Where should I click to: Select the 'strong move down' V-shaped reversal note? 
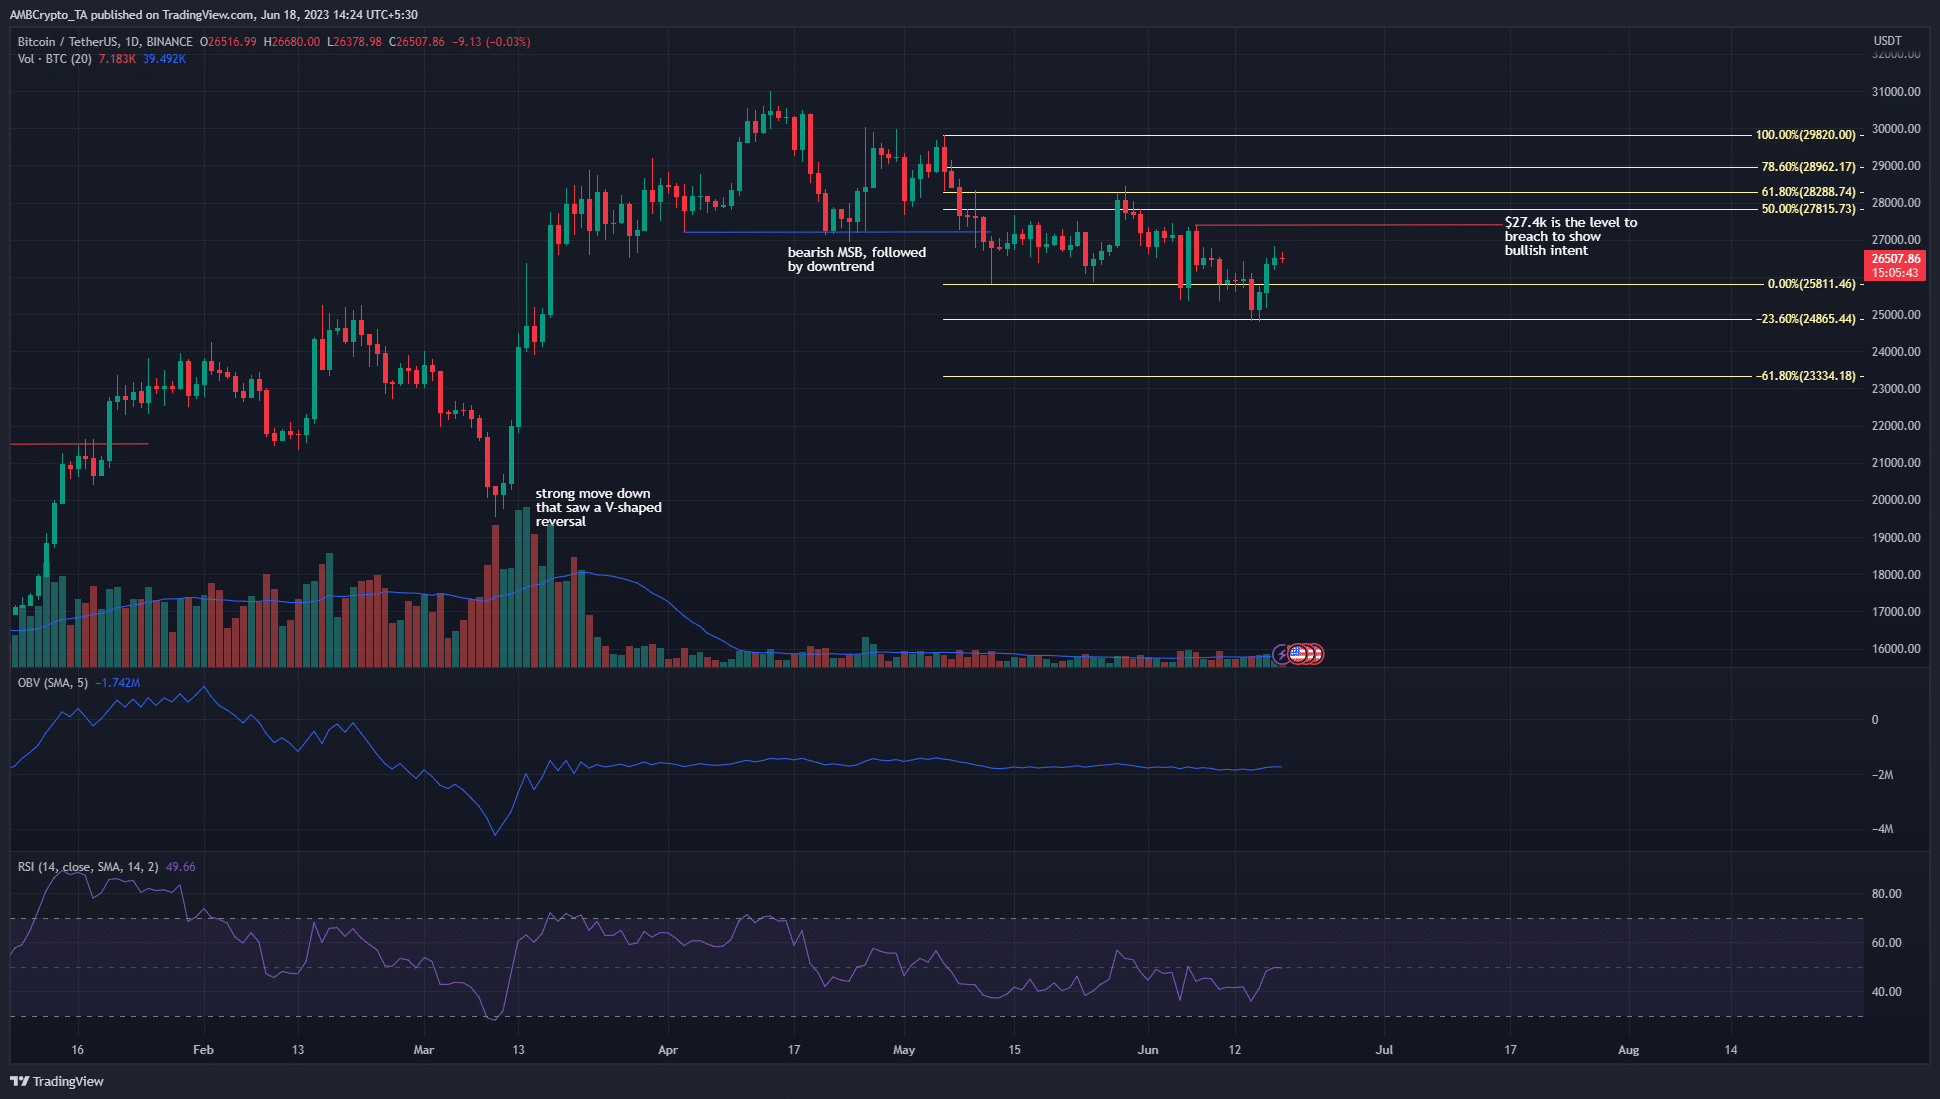(x=598, y=507)
